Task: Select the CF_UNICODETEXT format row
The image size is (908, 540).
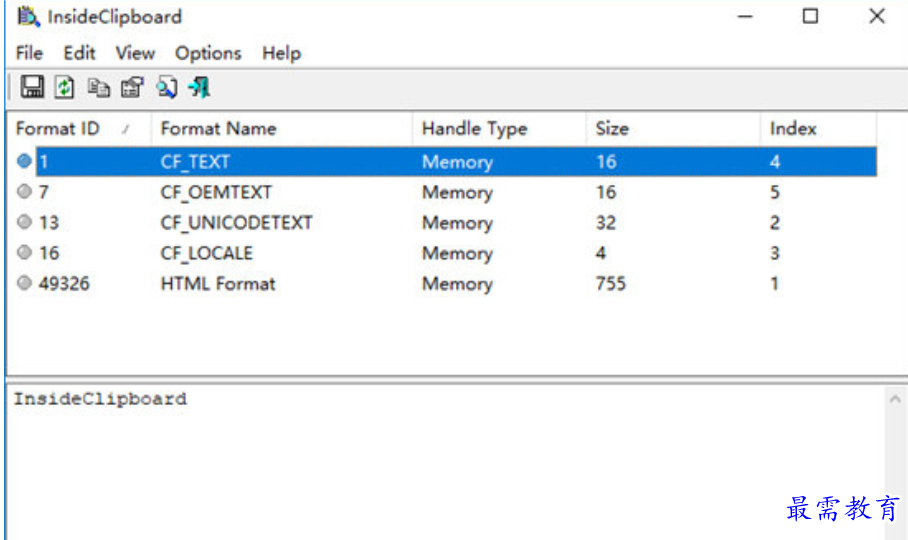Action: [x=446, y=222]
